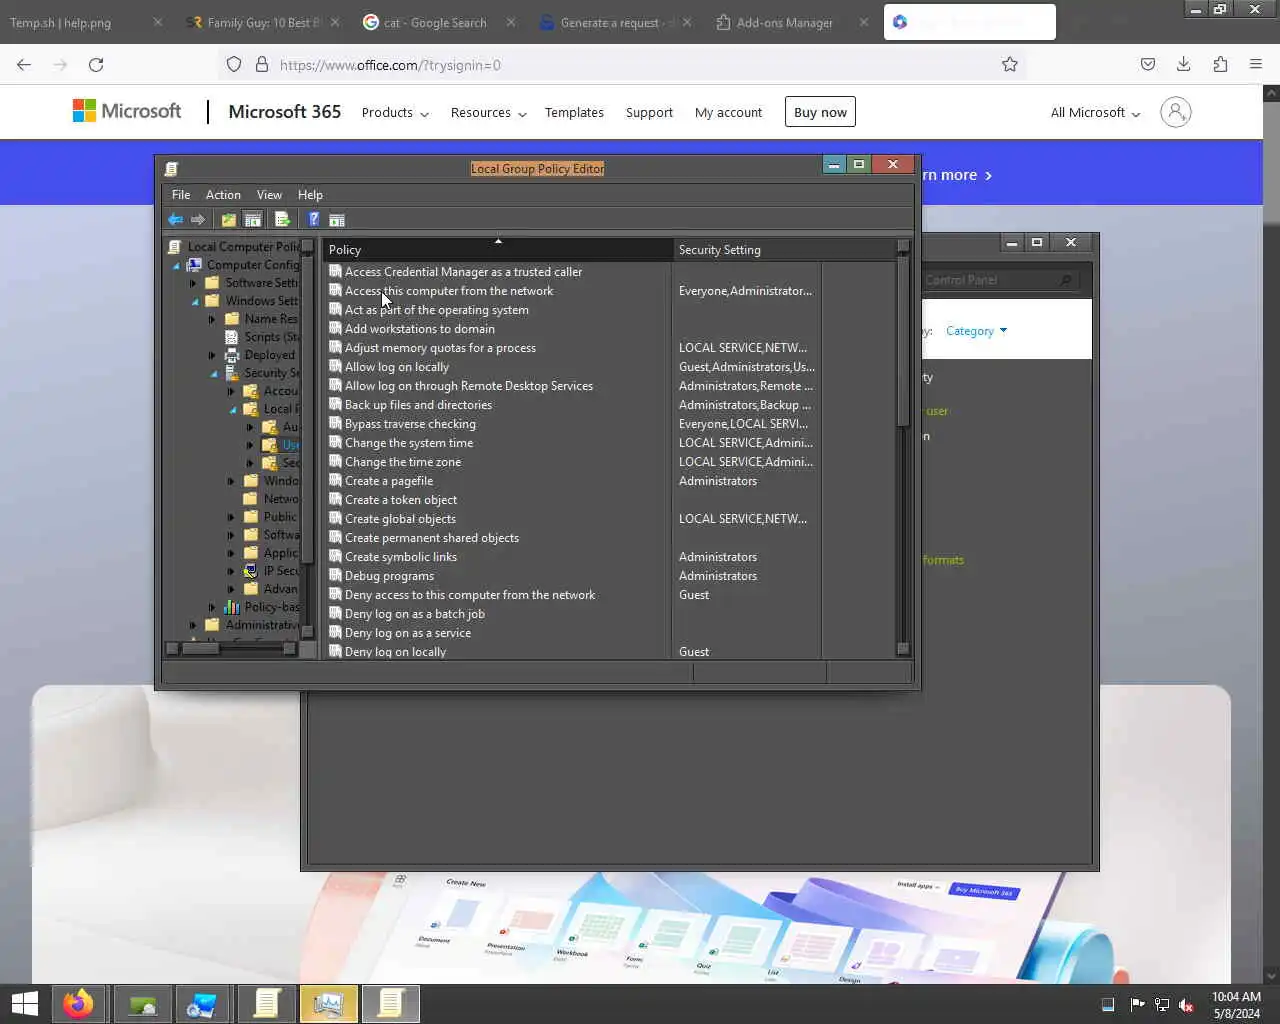This screenshot has height=1024, width=1280.
Task: Click the blue Help question mark icon
Action: click(313, 219)
